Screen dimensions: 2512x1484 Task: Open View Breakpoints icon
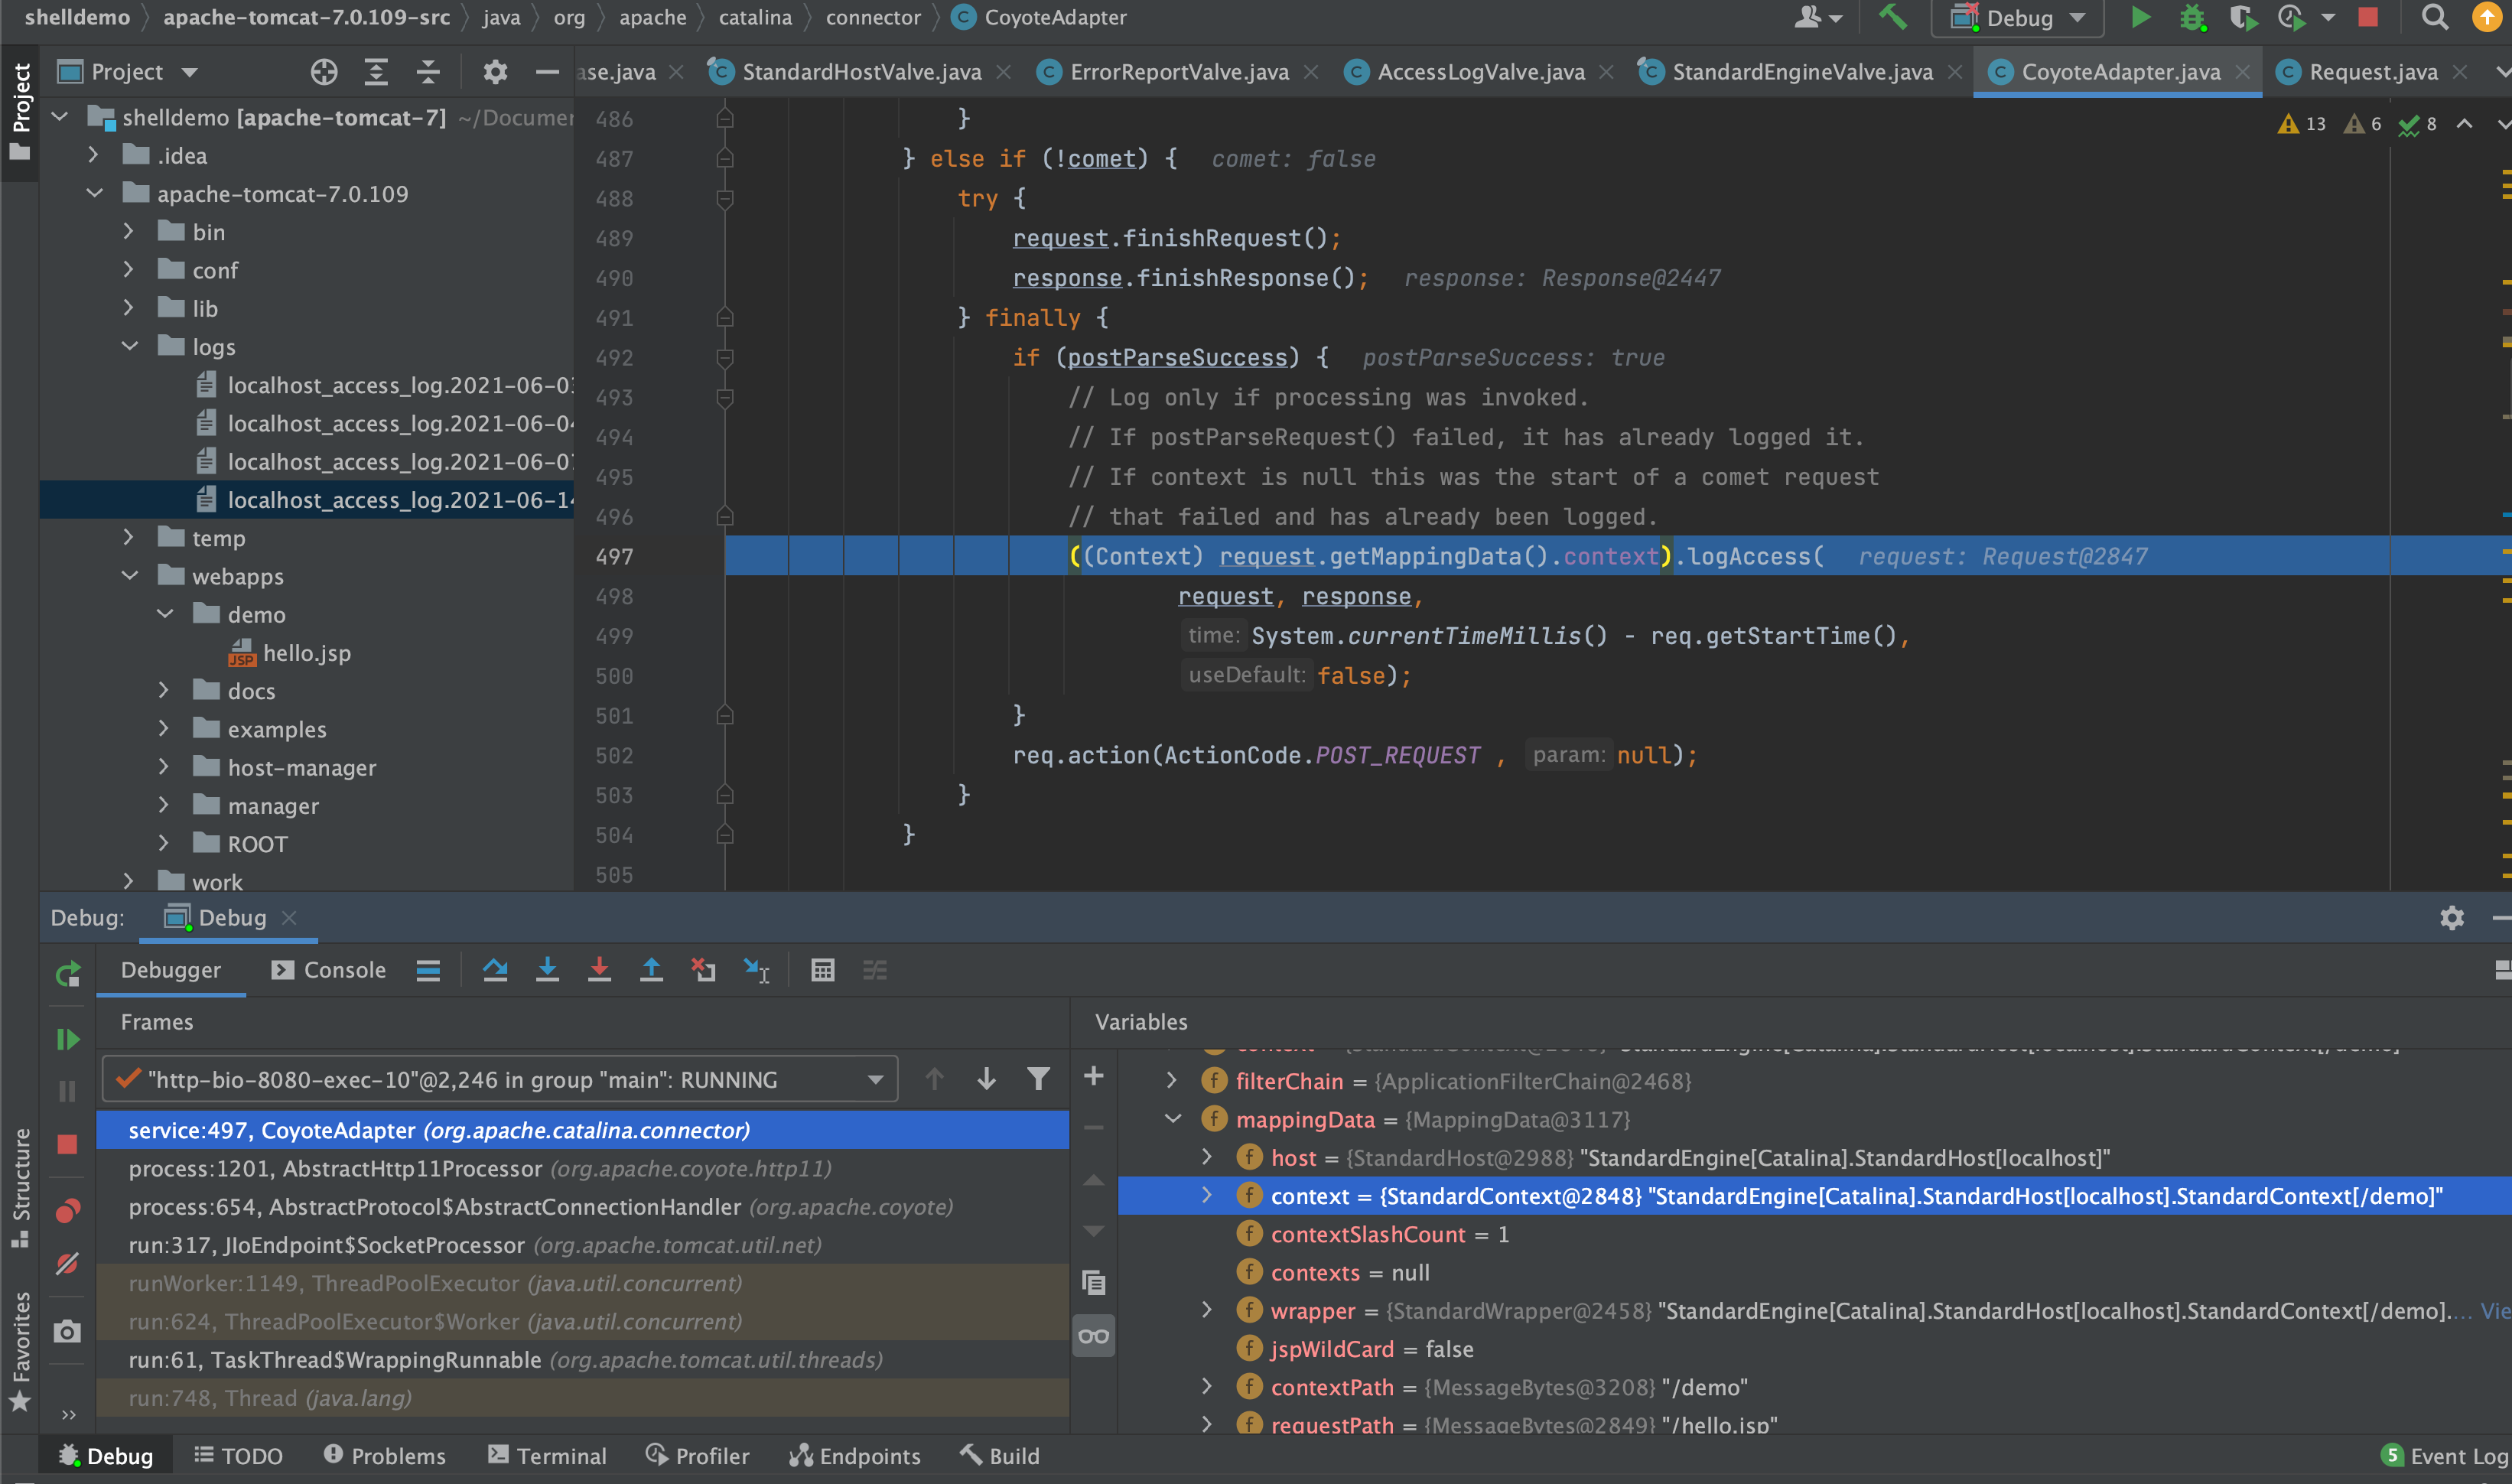pos(67,1211)
